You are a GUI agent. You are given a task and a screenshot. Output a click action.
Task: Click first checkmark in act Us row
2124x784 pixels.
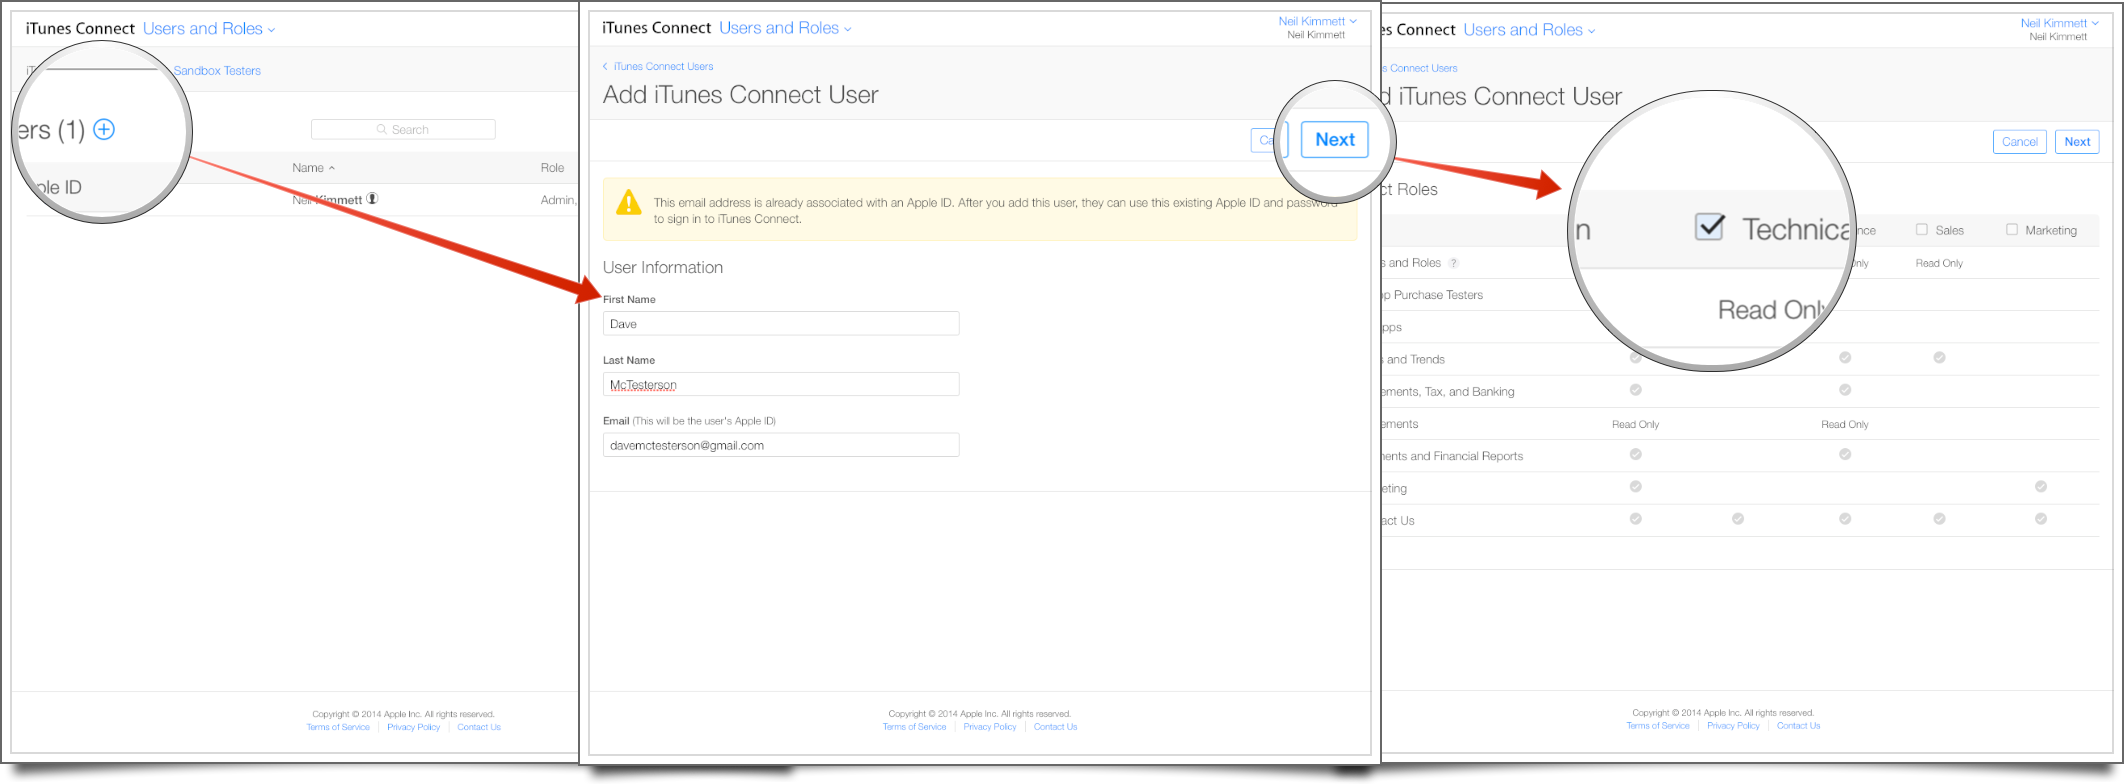click(x=1635, y=519)
